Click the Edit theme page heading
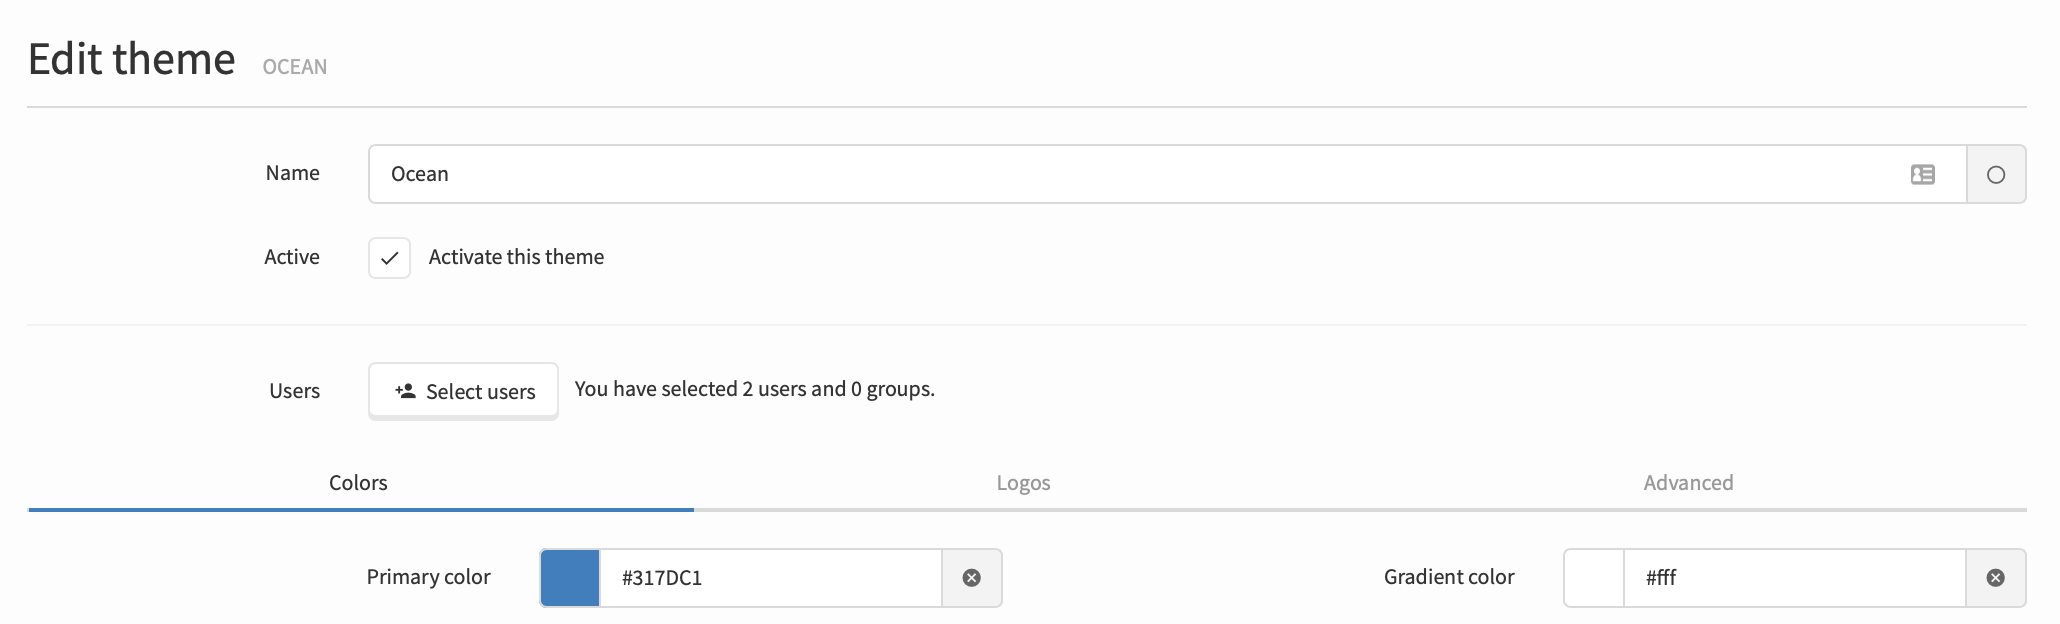 click(132, 59)
